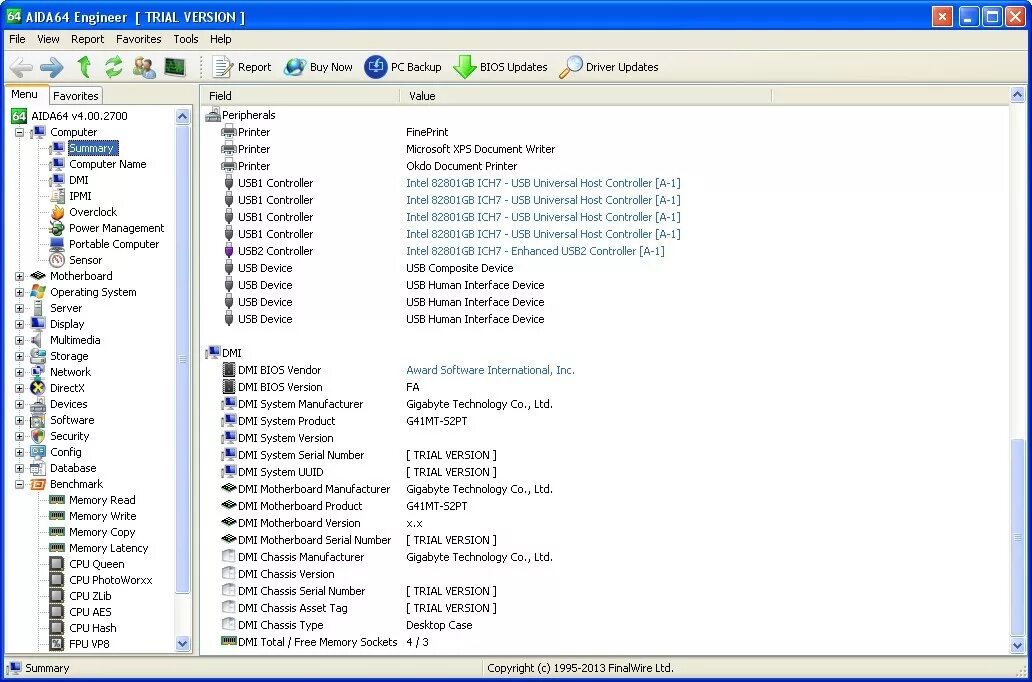Viewport: 1032px width, 682px height.
Task: Select the FPU VP8 benchmark
Action: click(90, 644)
